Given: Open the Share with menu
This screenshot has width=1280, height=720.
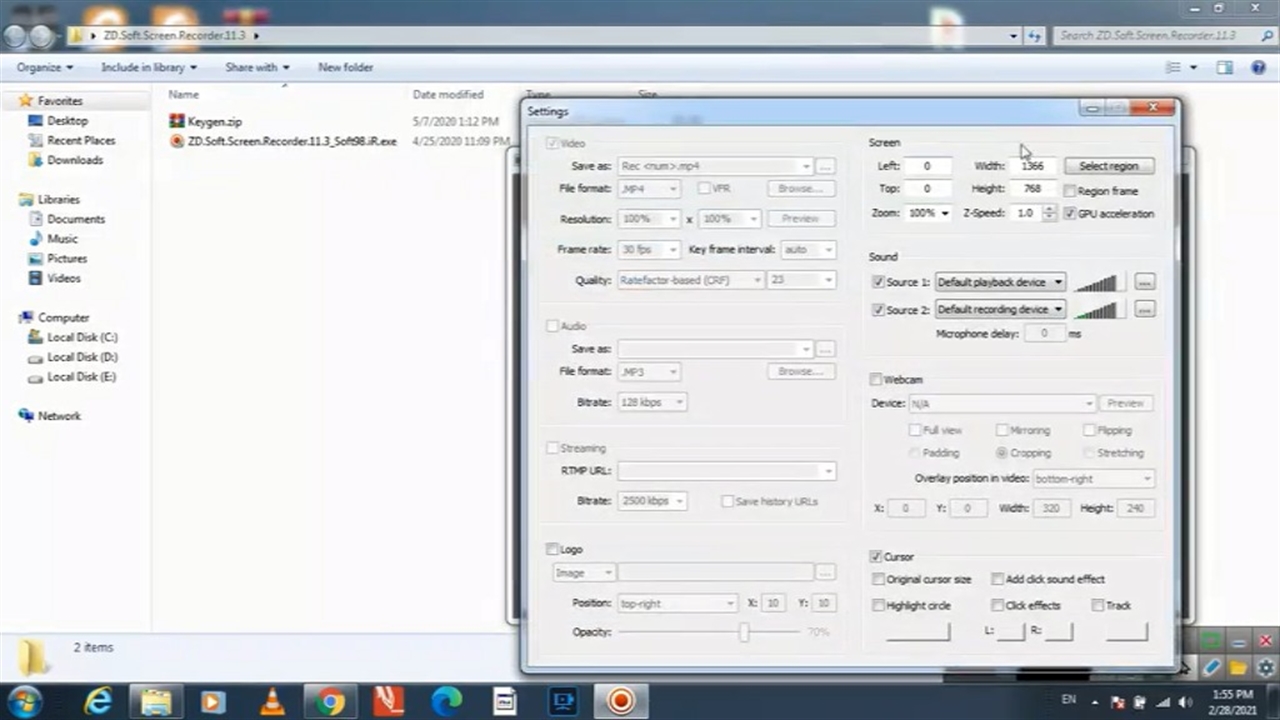Looking at the screenshot, I should pos(257,67).
